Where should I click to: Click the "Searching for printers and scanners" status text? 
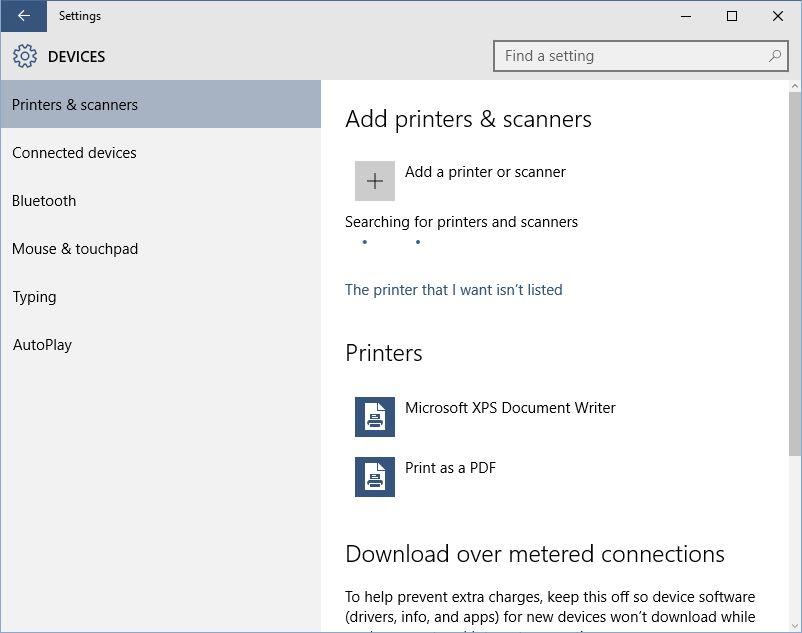pyautogui.click(x=461, y=222)
